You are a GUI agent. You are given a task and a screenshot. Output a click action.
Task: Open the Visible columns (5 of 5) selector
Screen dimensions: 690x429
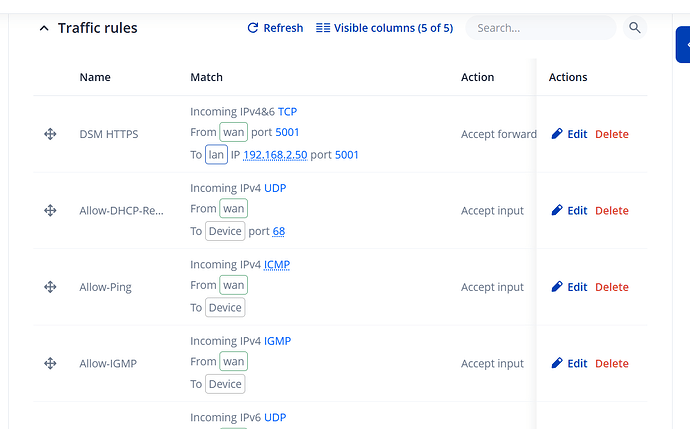click(x=384, y=28)
